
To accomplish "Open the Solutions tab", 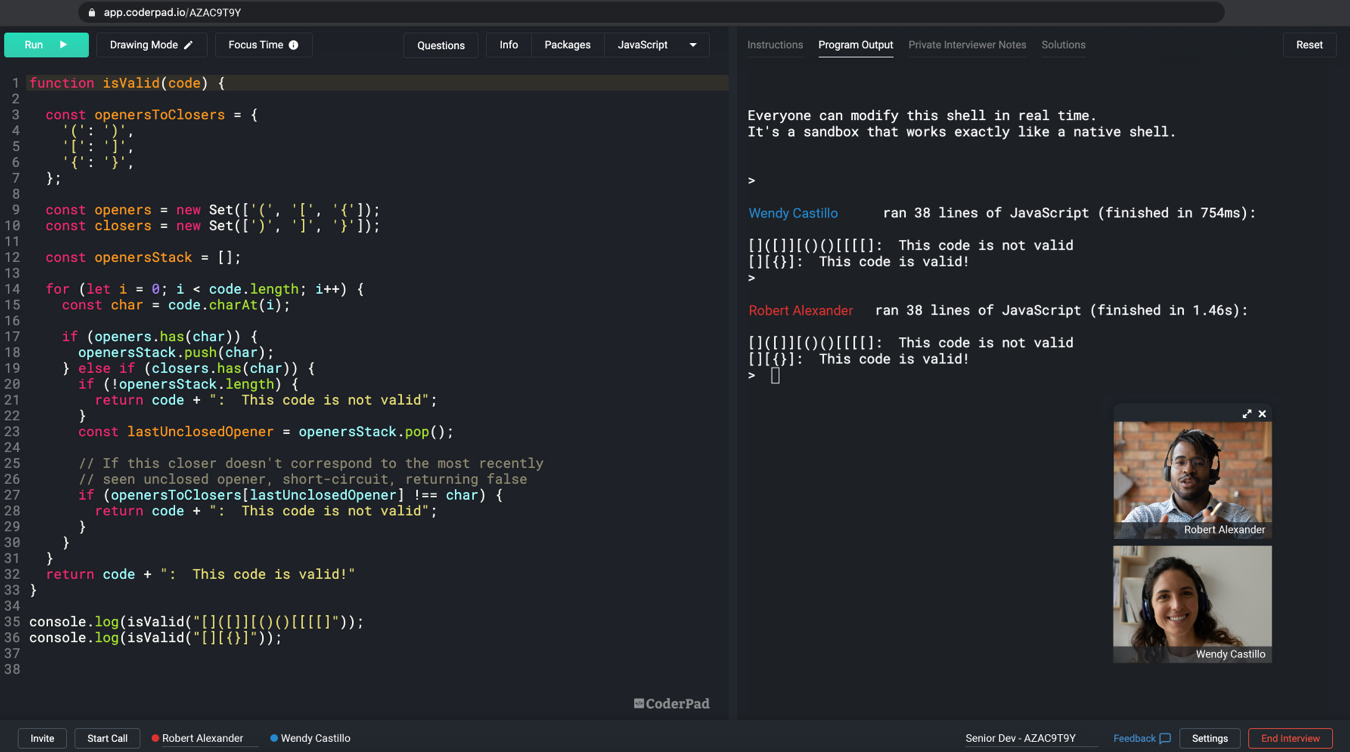I will pos(1063,45).
